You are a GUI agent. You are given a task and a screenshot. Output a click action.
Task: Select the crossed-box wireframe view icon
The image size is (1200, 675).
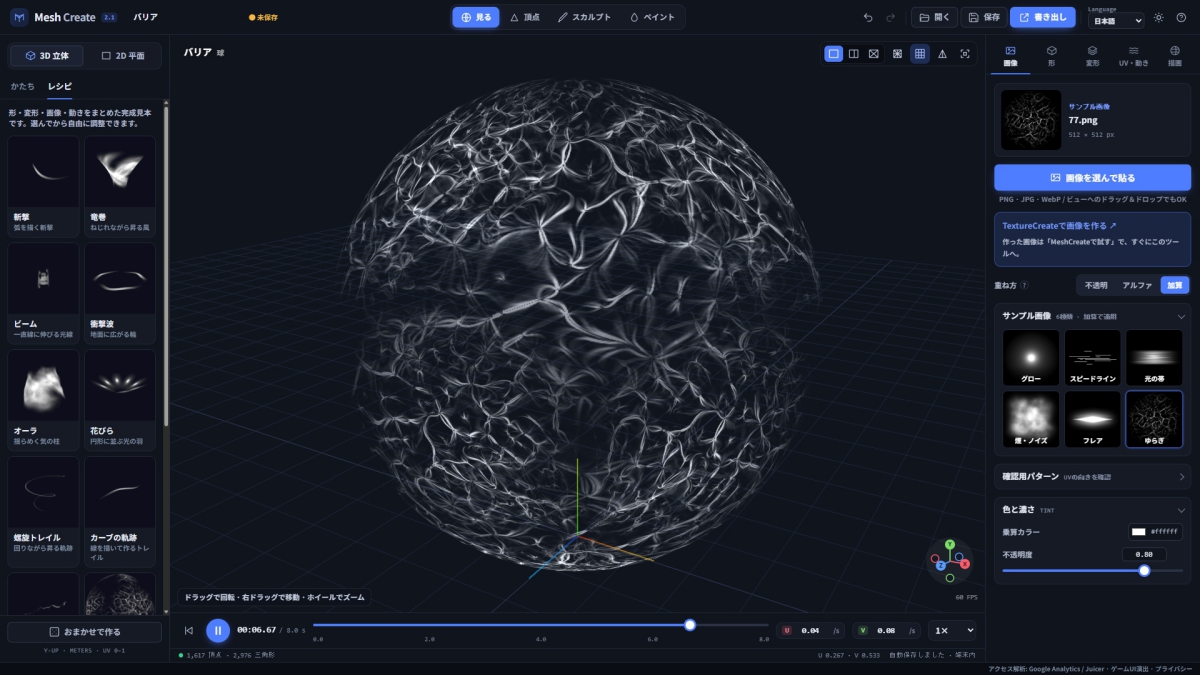point(874,53)
